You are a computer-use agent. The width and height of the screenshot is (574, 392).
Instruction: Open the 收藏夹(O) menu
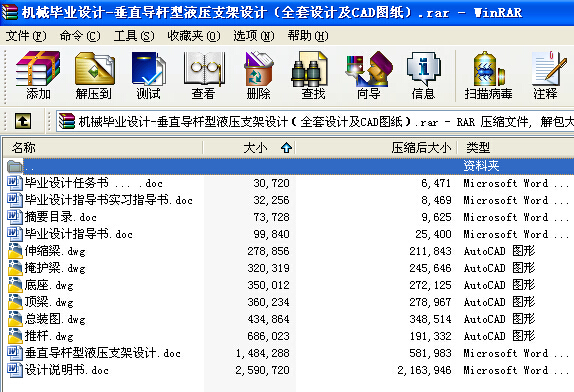click(194, 36)
